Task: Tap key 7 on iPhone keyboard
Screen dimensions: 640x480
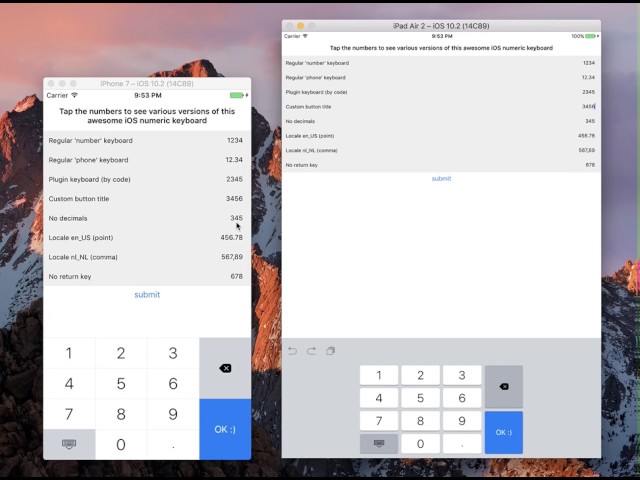Action: tap(69, 414)
